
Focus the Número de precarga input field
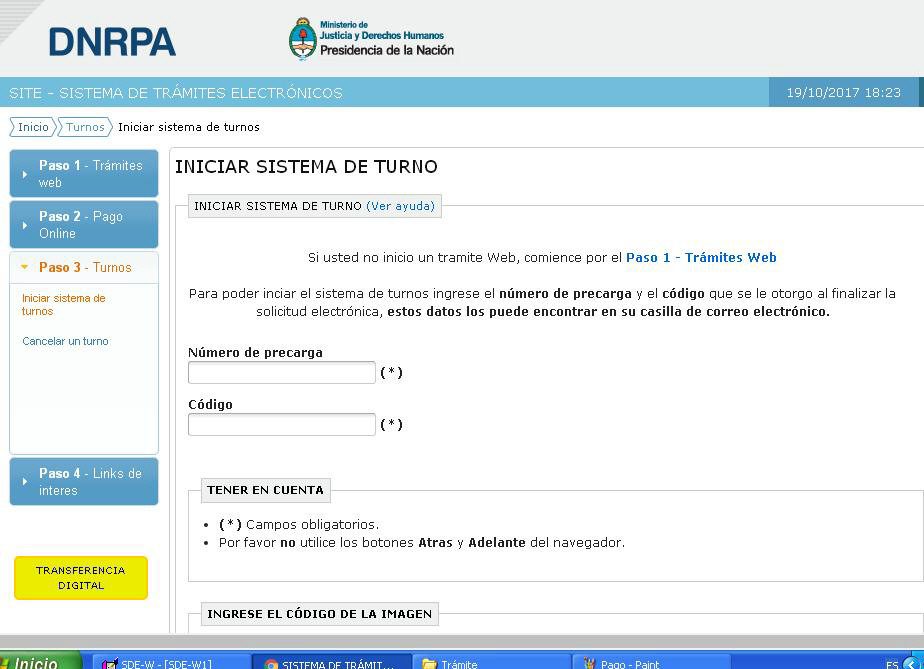point(282,373)
